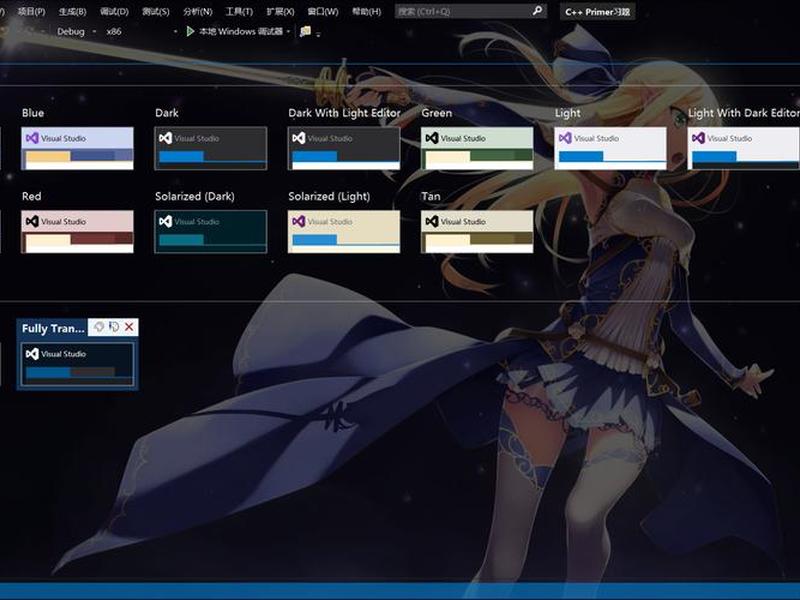Open the 测试(S) menu
Screen dimensions: 800x600
(x=156, y=11)
